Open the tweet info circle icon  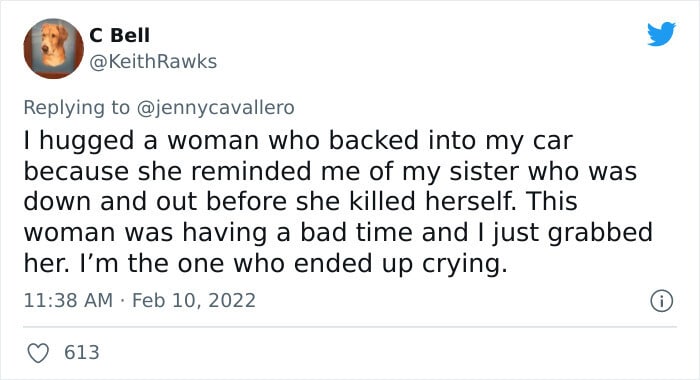tap(661, 301)
